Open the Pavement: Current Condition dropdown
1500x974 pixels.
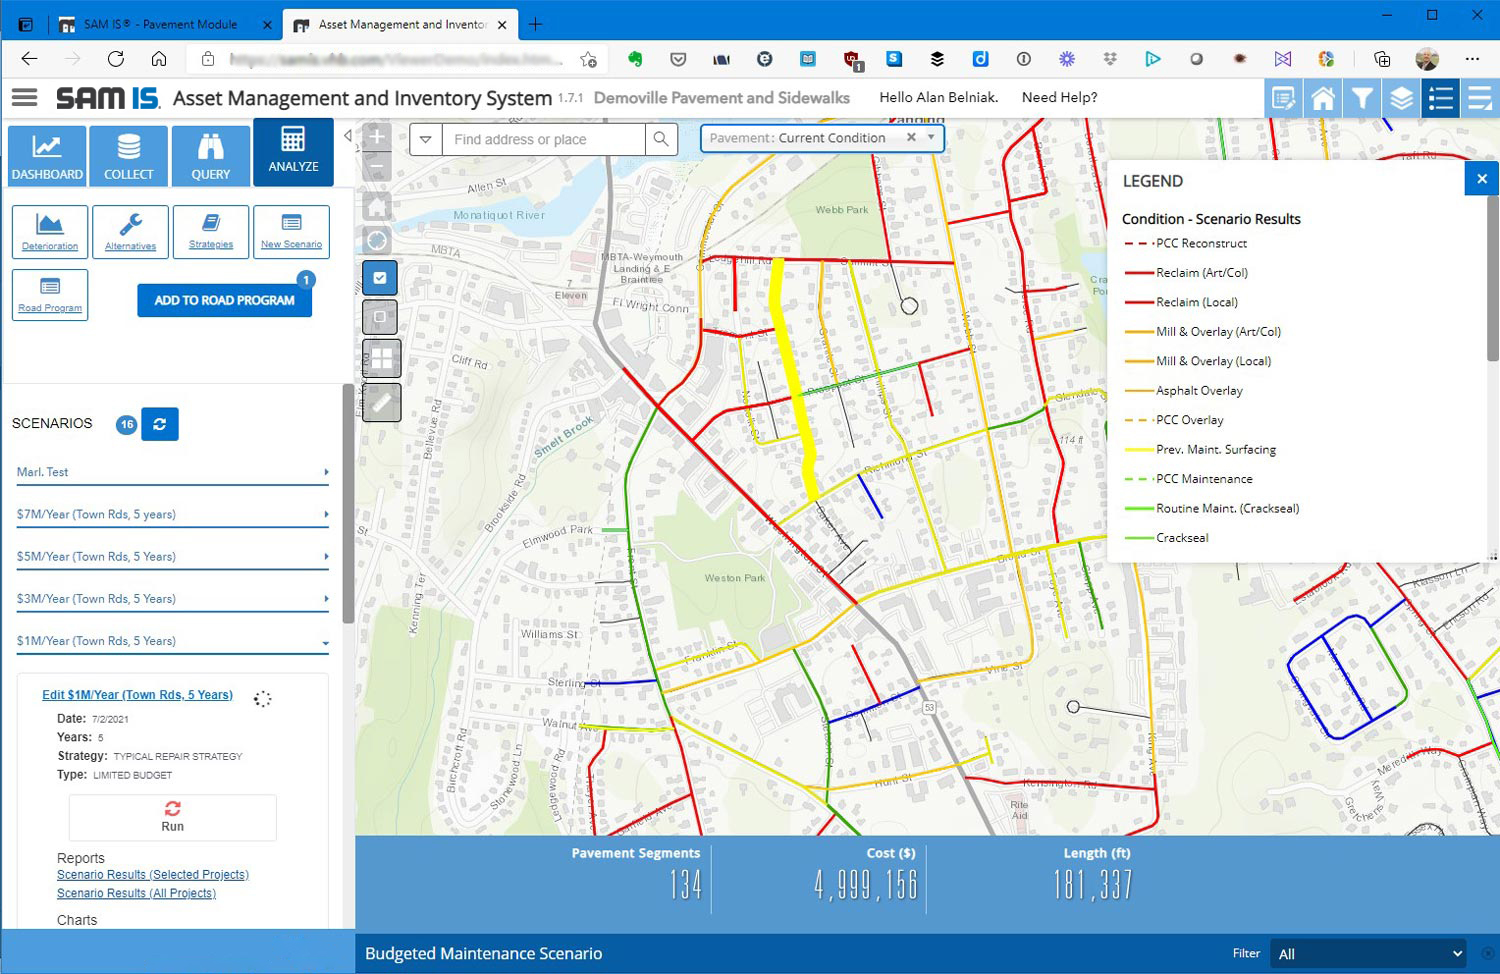(x=822, y=138)
